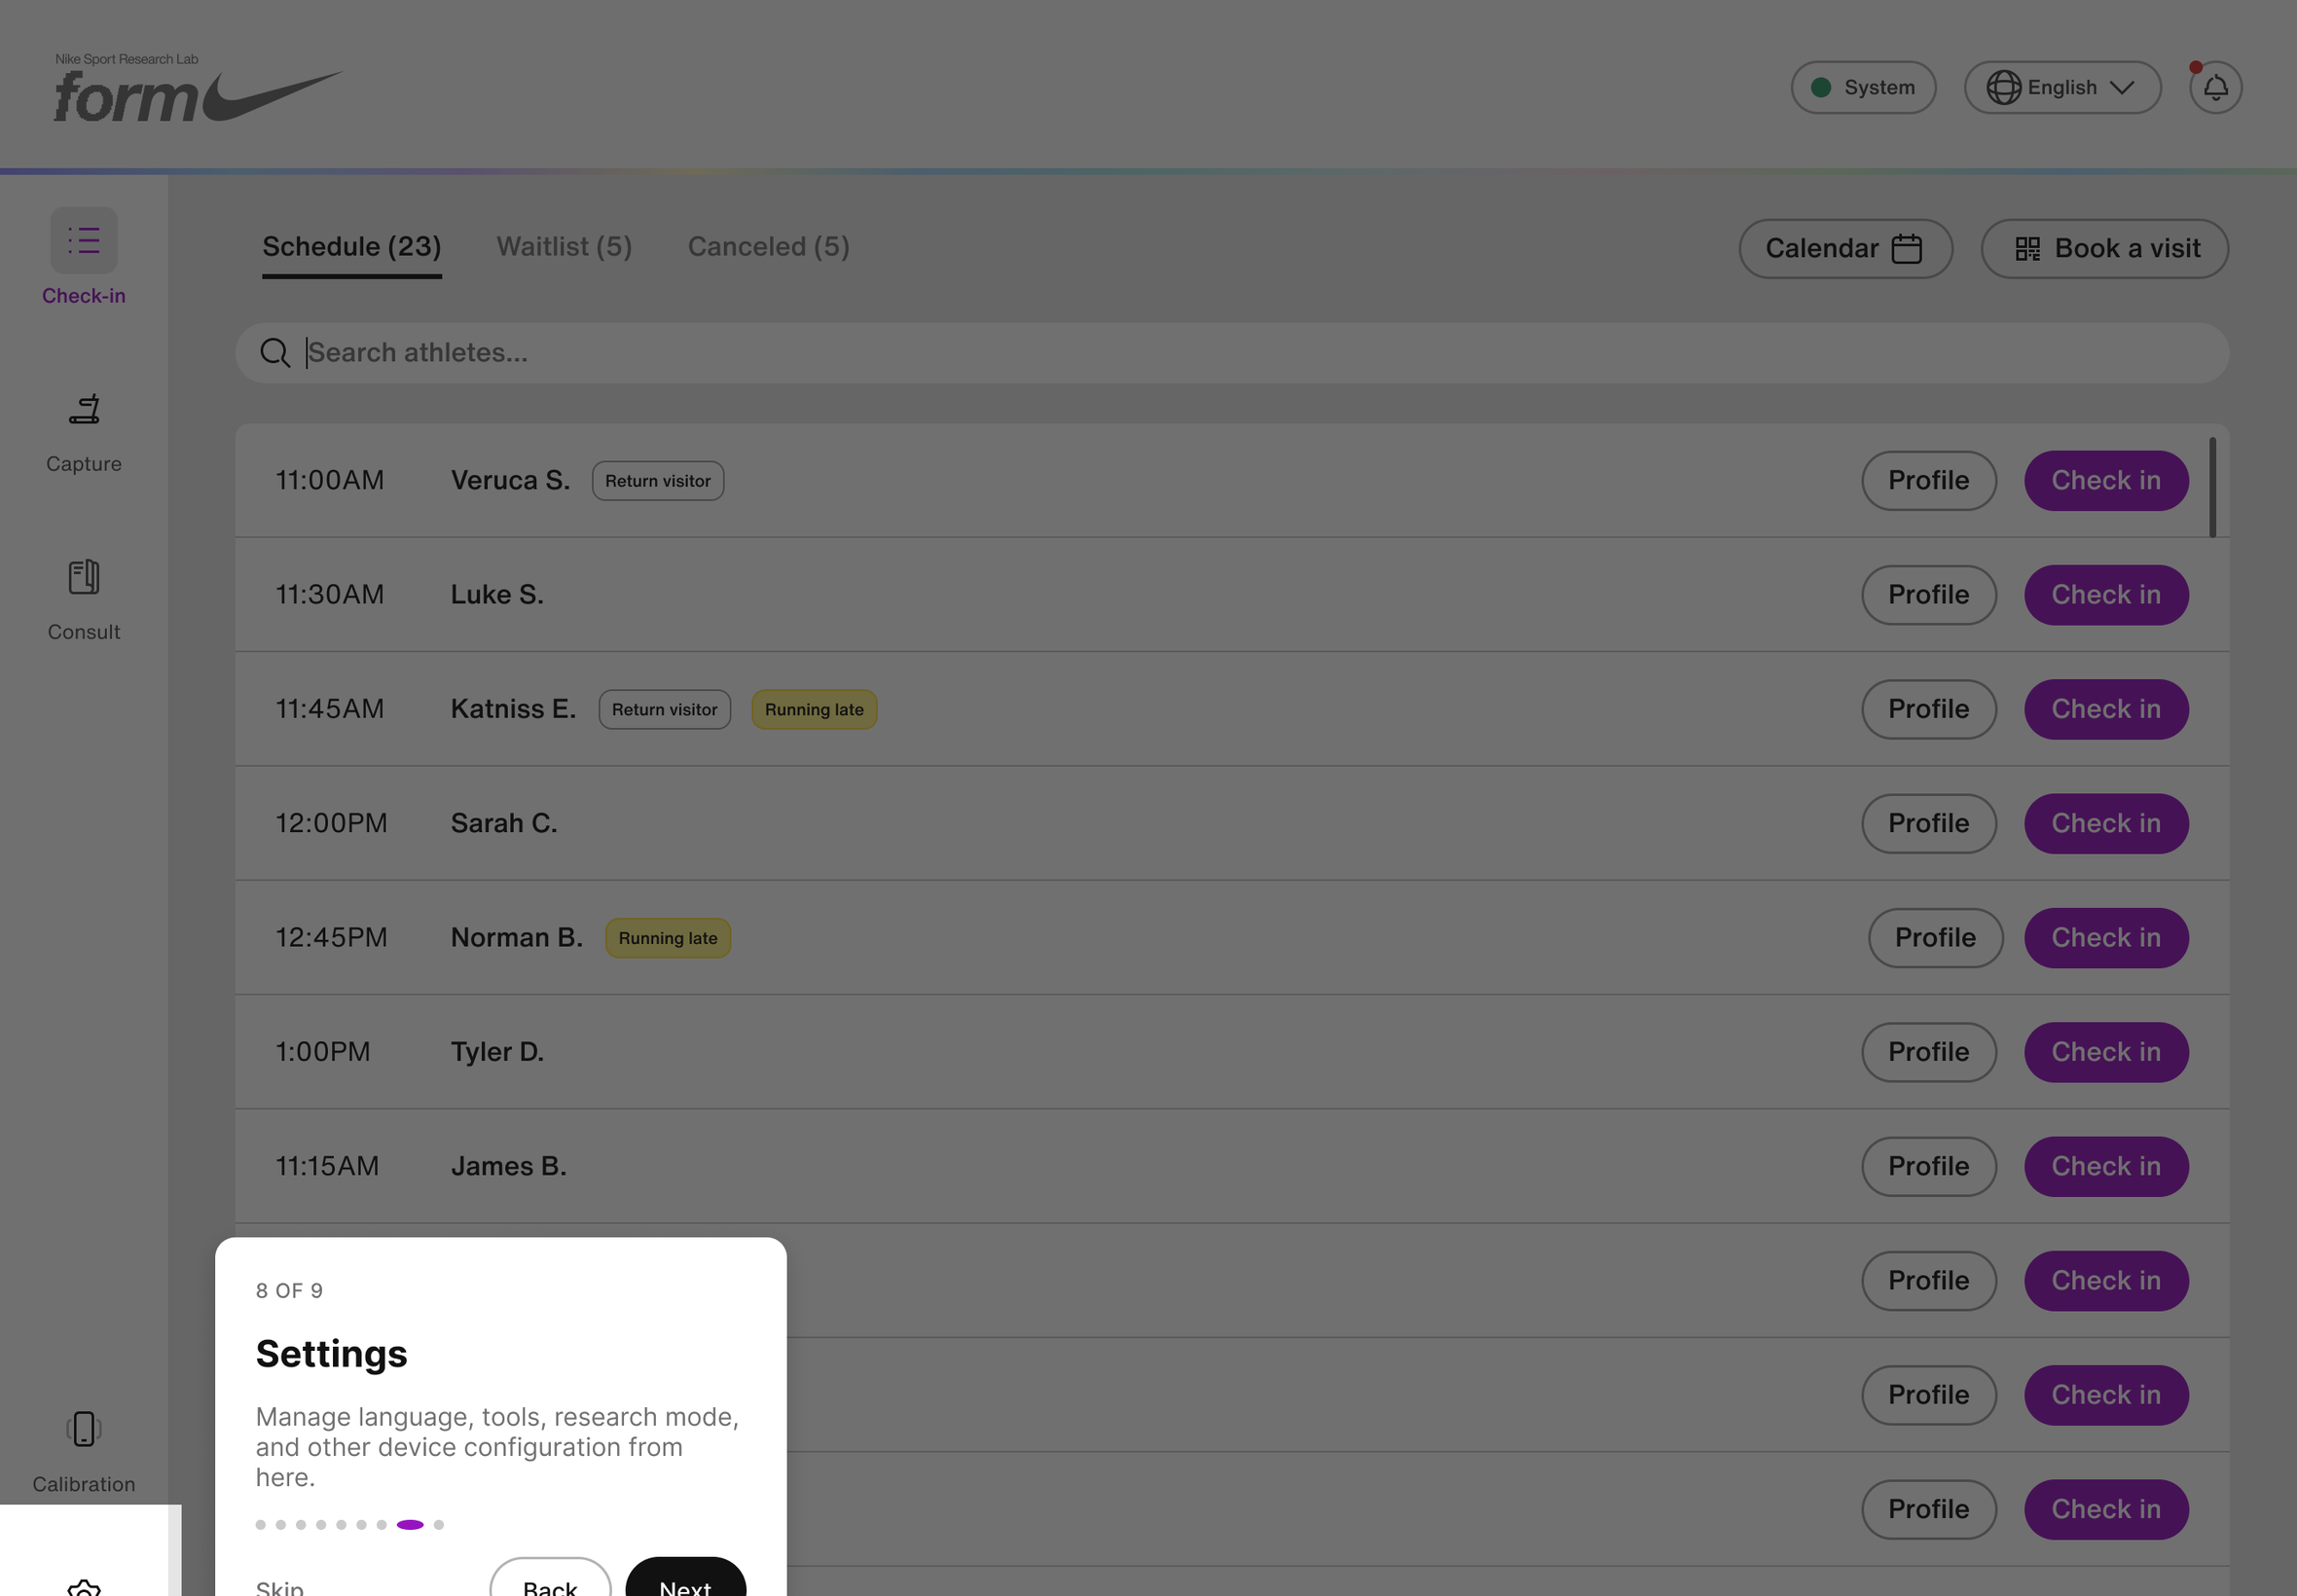Click Book a visit button
Image resolution: width=2297 pixels, height=1596 pixels.
pos(2104,249)
